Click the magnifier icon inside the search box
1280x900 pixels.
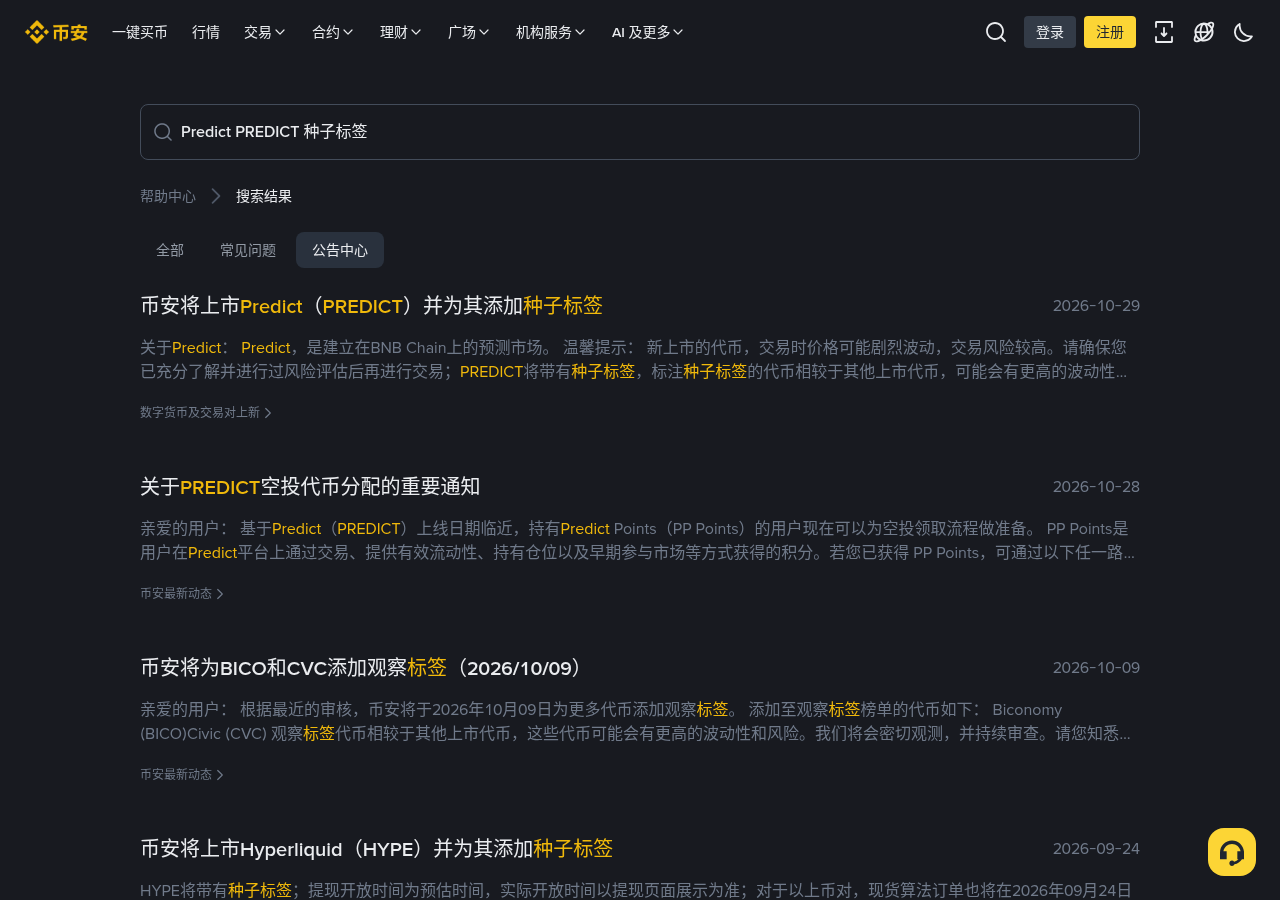[x=163, y=132]
